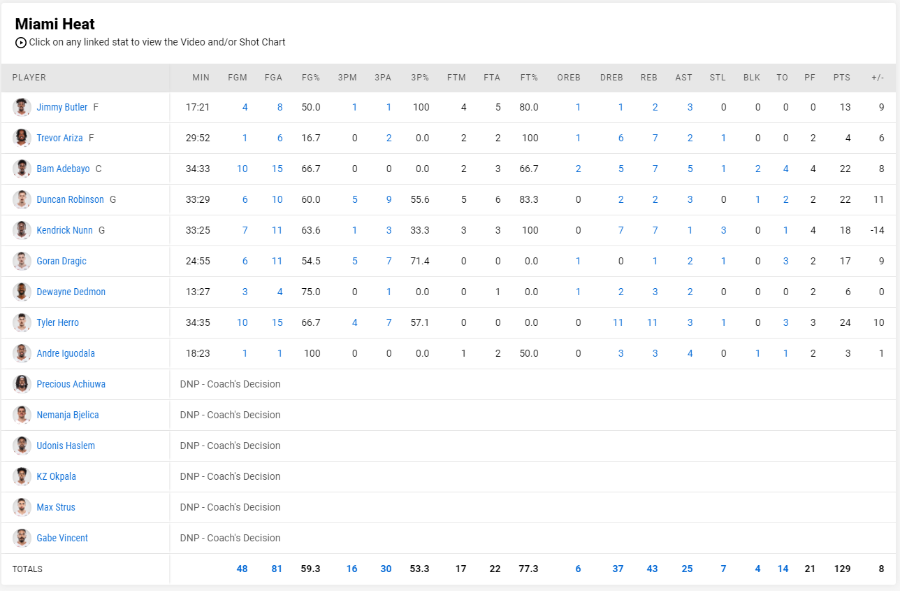The image size is (900, 591).
Task: Click Goran Dragic's player headshot
Action: pyautogui.click(x=22, y=261)
